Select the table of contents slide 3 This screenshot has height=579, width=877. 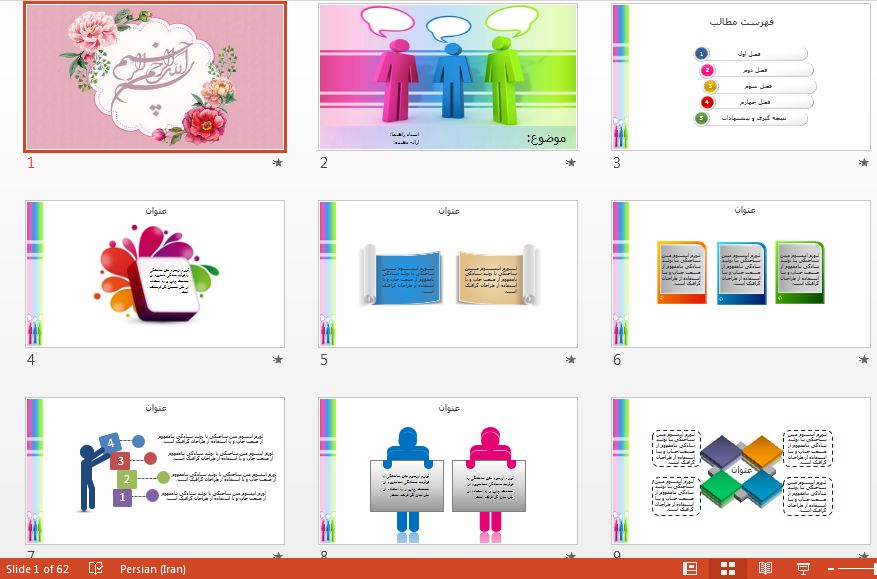coord(741,76)
